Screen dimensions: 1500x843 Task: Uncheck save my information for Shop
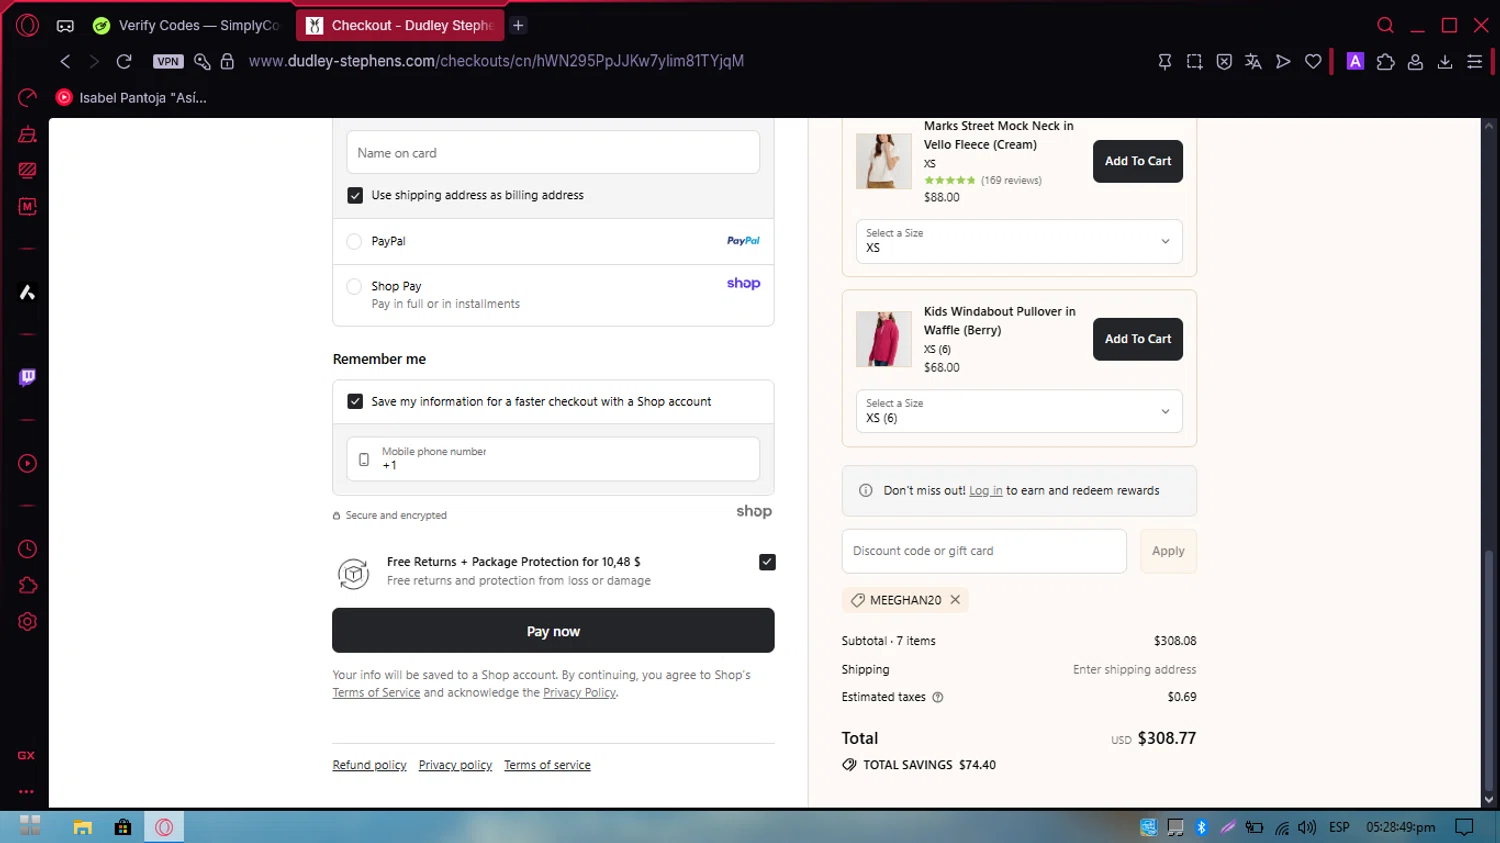point(355,401)
